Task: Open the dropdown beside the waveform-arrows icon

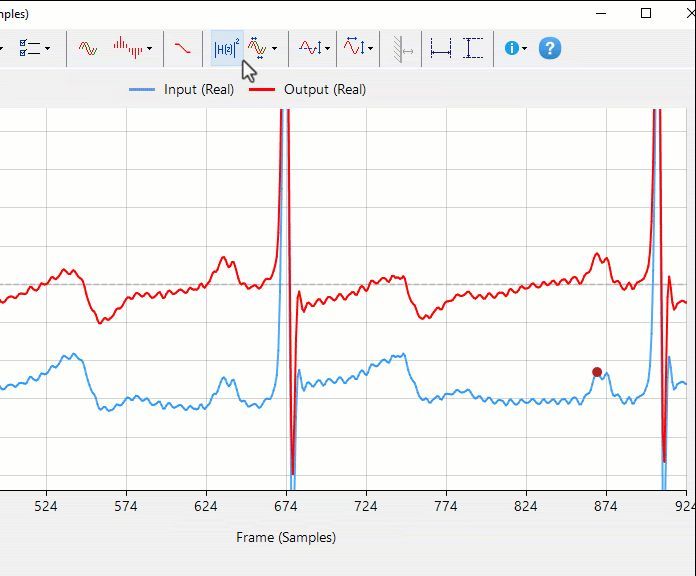Action: point(275,48)
